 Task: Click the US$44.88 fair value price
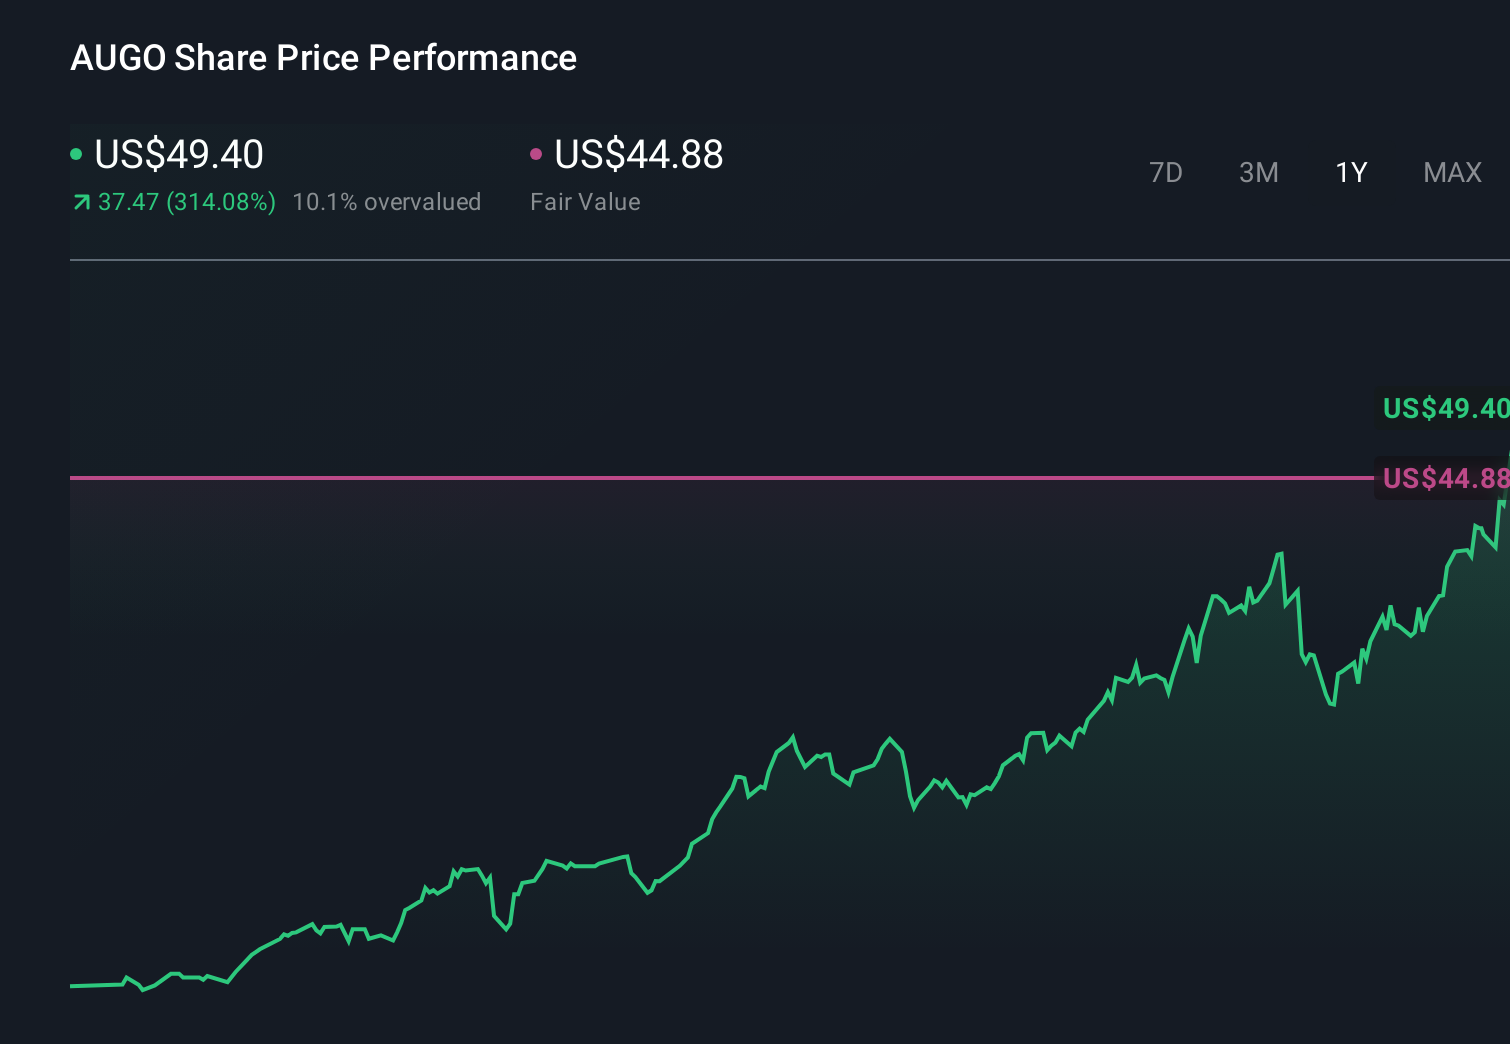(638, 154)
